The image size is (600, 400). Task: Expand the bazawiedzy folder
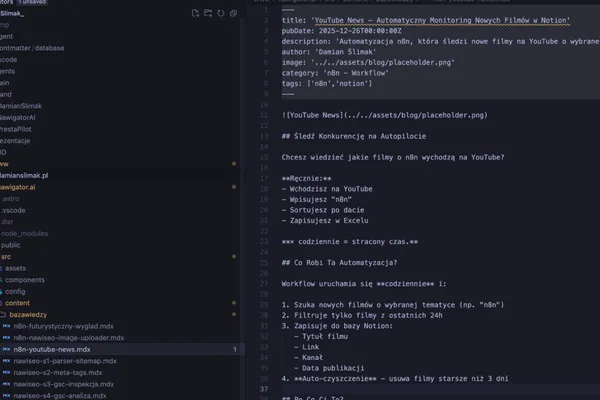(28, 315)
